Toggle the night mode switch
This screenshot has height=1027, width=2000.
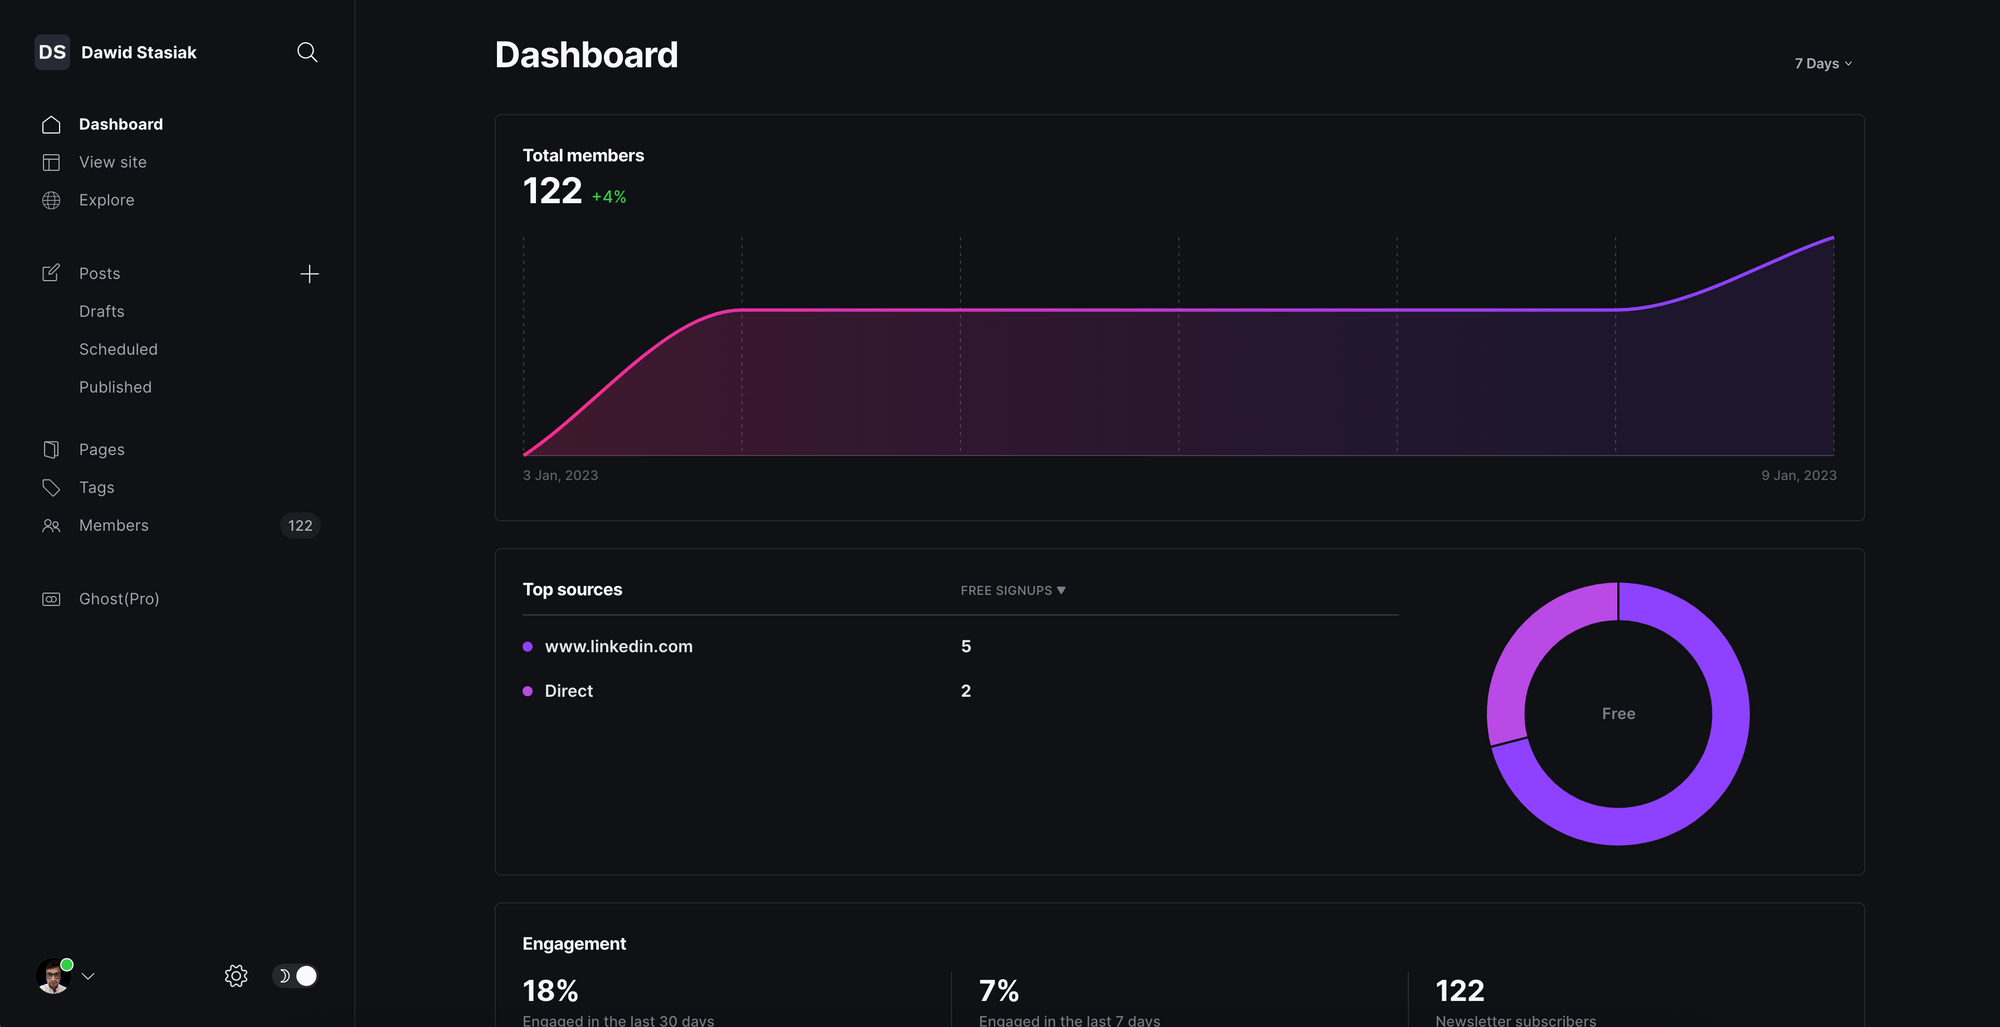pos(295,976)
